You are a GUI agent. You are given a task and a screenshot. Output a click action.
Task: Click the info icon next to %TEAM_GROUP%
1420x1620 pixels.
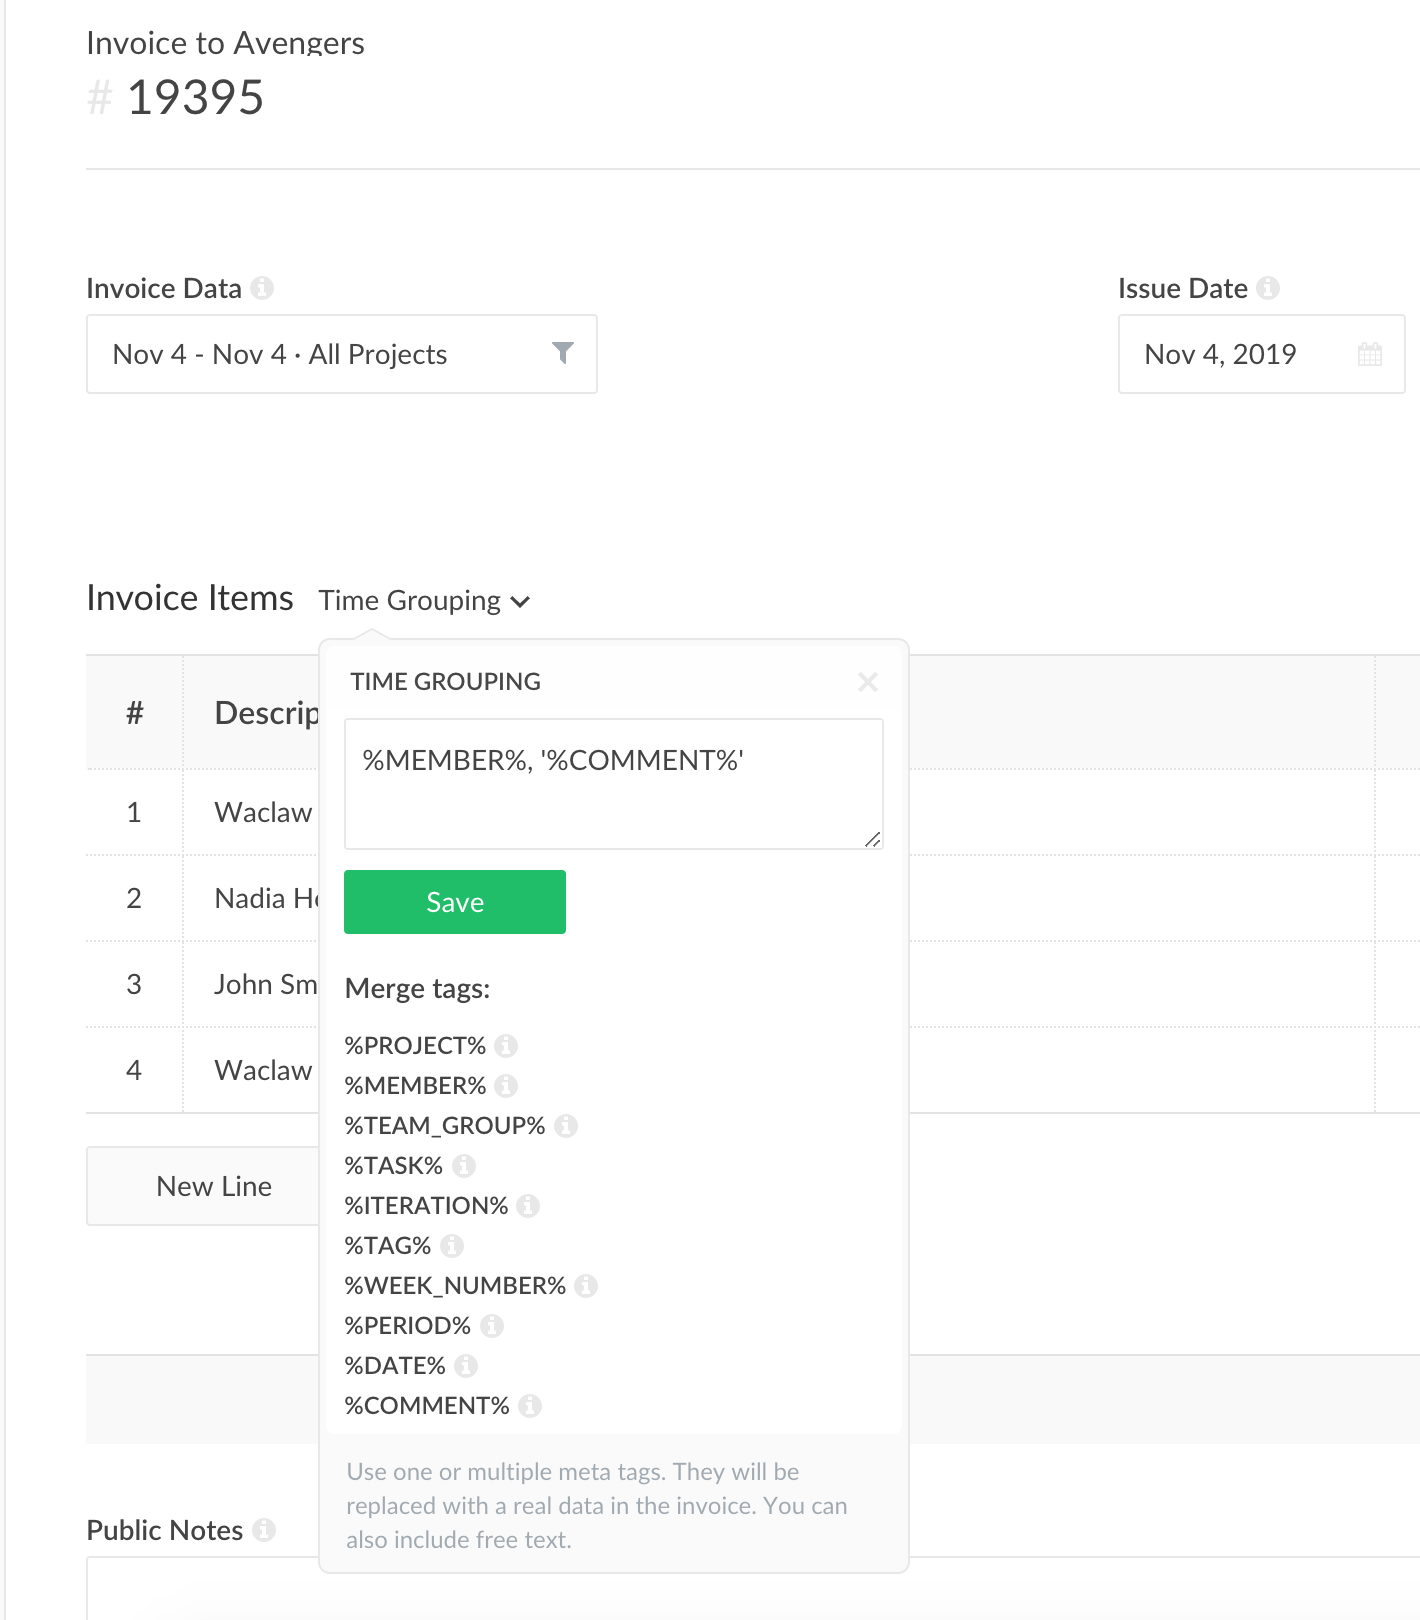click(x=566, y=1126)
